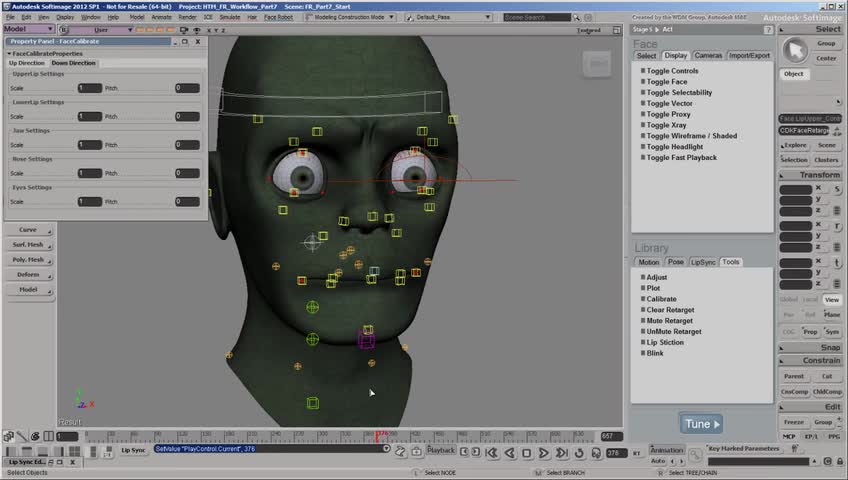The width and height of the screenshot is (848, 480).
Task: Click the Tune stage button
Action: click(x=701, y=424)
